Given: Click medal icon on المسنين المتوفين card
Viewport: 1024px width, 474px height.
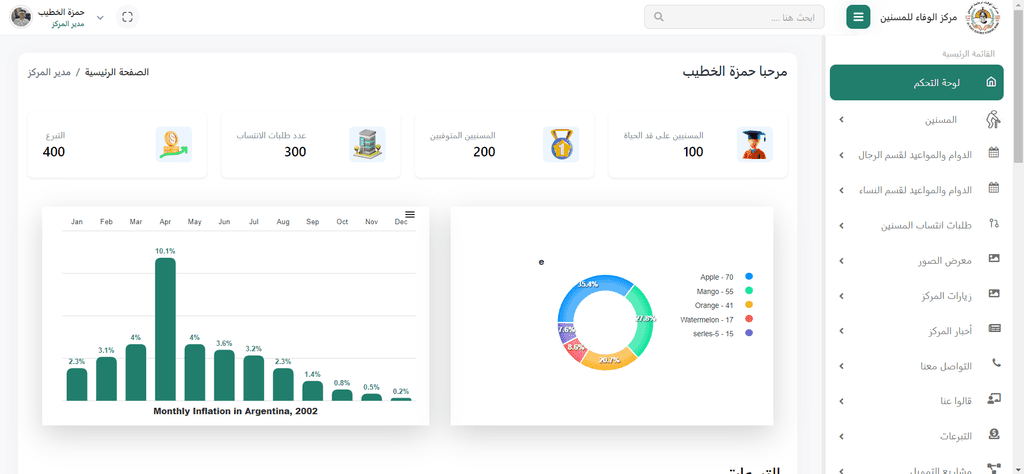Looking at the screenshot, I should click(x=561, y=144).
